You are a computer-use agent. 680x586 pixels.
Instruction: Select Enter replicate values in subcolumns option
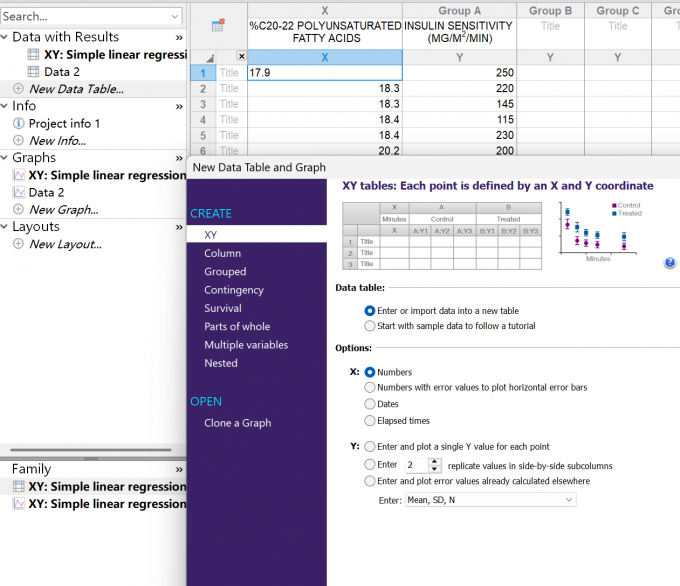(x=369, y=465)
